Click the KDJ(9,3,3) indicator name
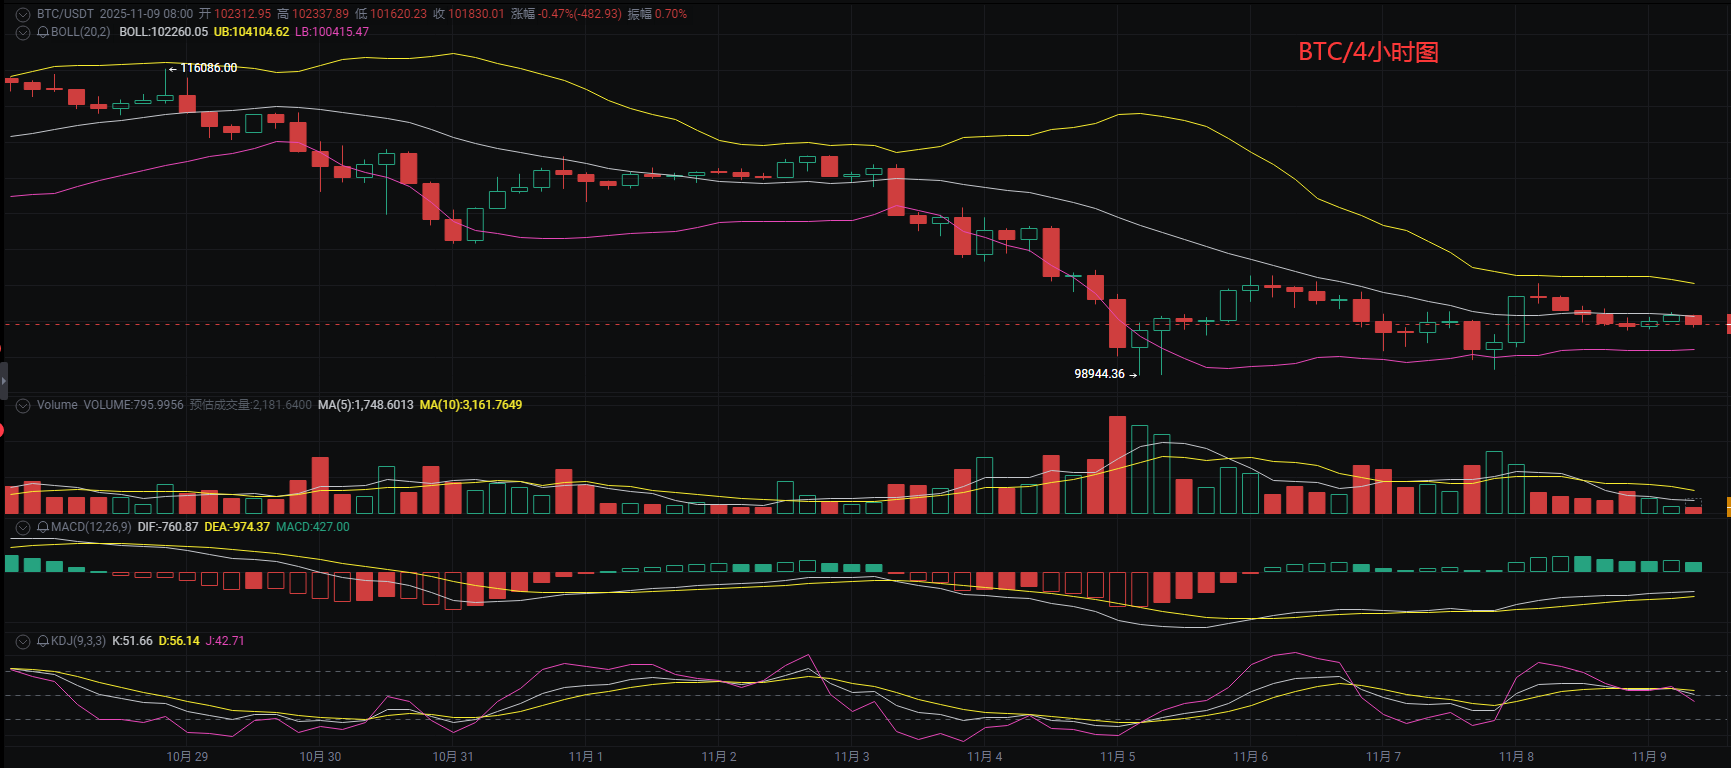The width and height of the screenshot is (1731, 768). point(78,641)
